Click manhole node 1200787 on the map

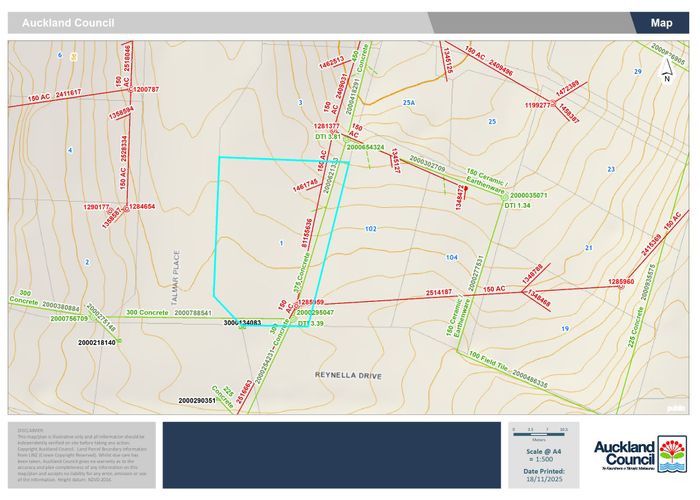point(129,91)
